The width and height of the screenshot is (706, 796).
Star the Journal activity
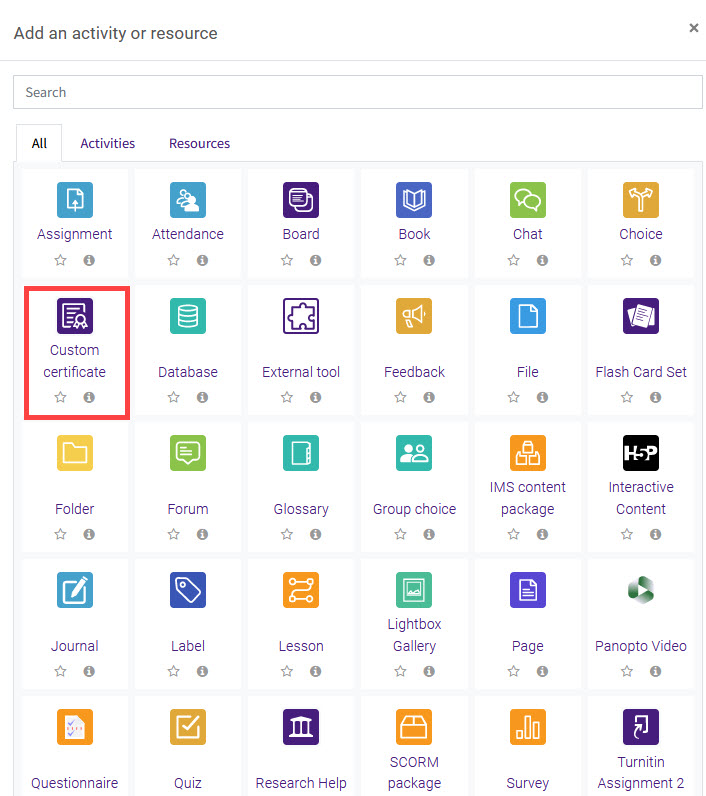tap(60, 671)
